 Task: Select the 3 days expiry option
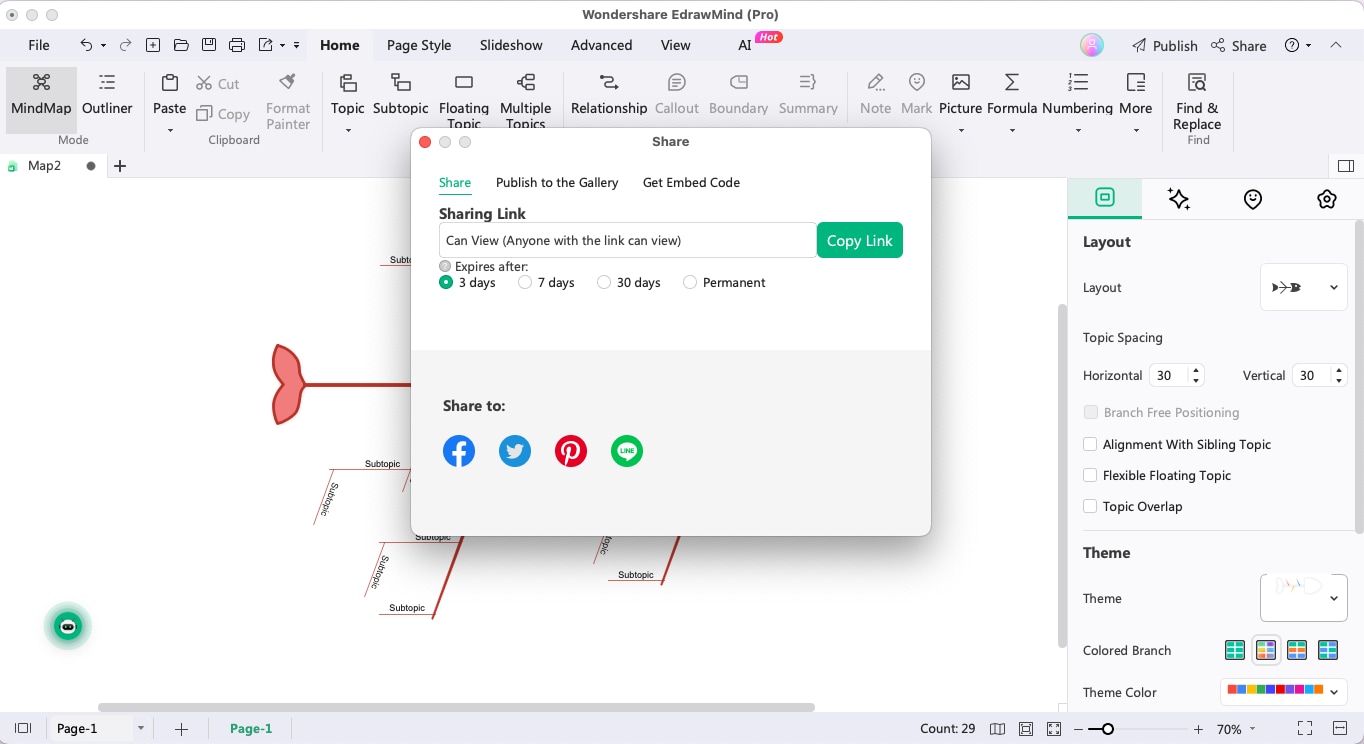coord(446,283)
